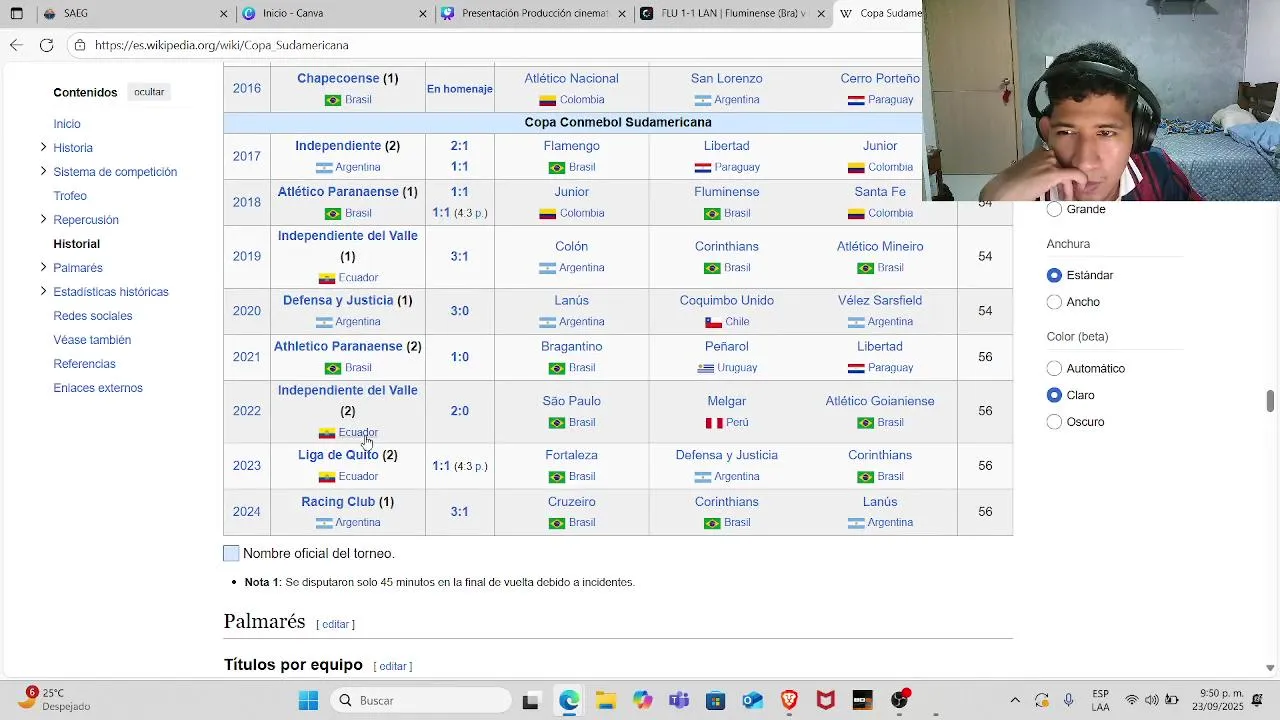Open Task View on the taskbar
Image resolution: width=1280 pixels, height=720 pixels.
[x=530, y=700]
